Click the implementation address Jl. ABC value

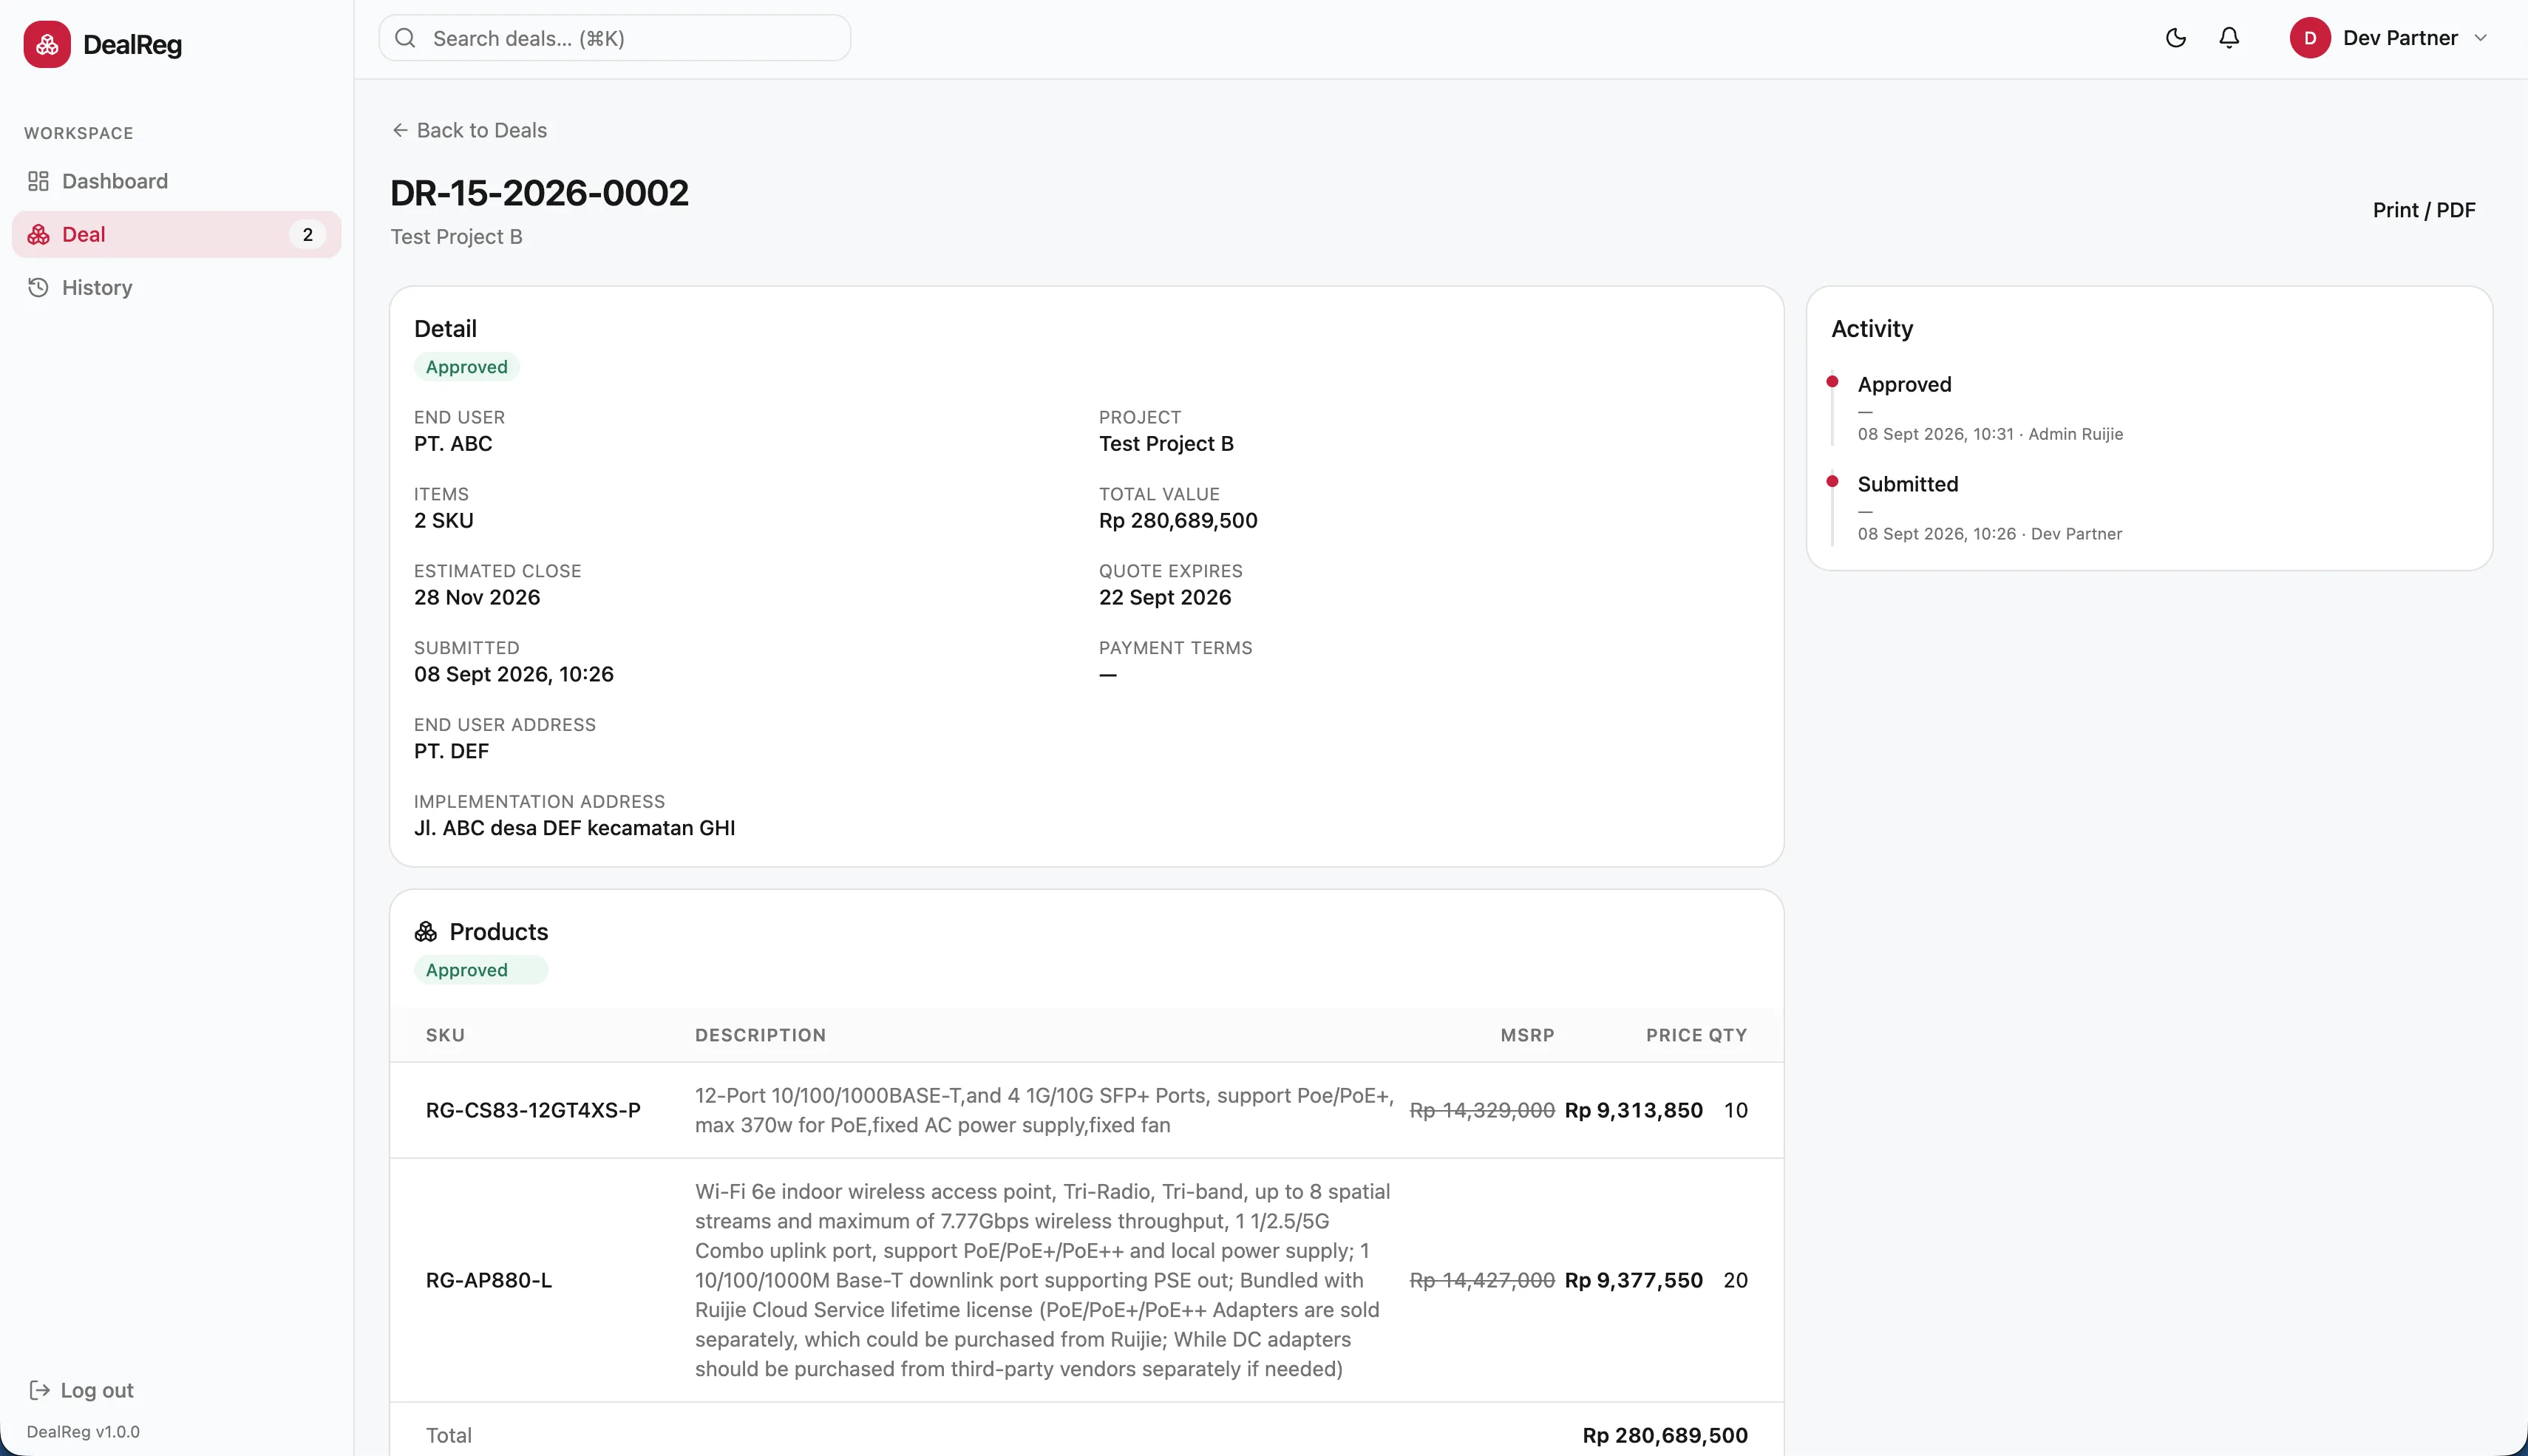click(575, 828)
